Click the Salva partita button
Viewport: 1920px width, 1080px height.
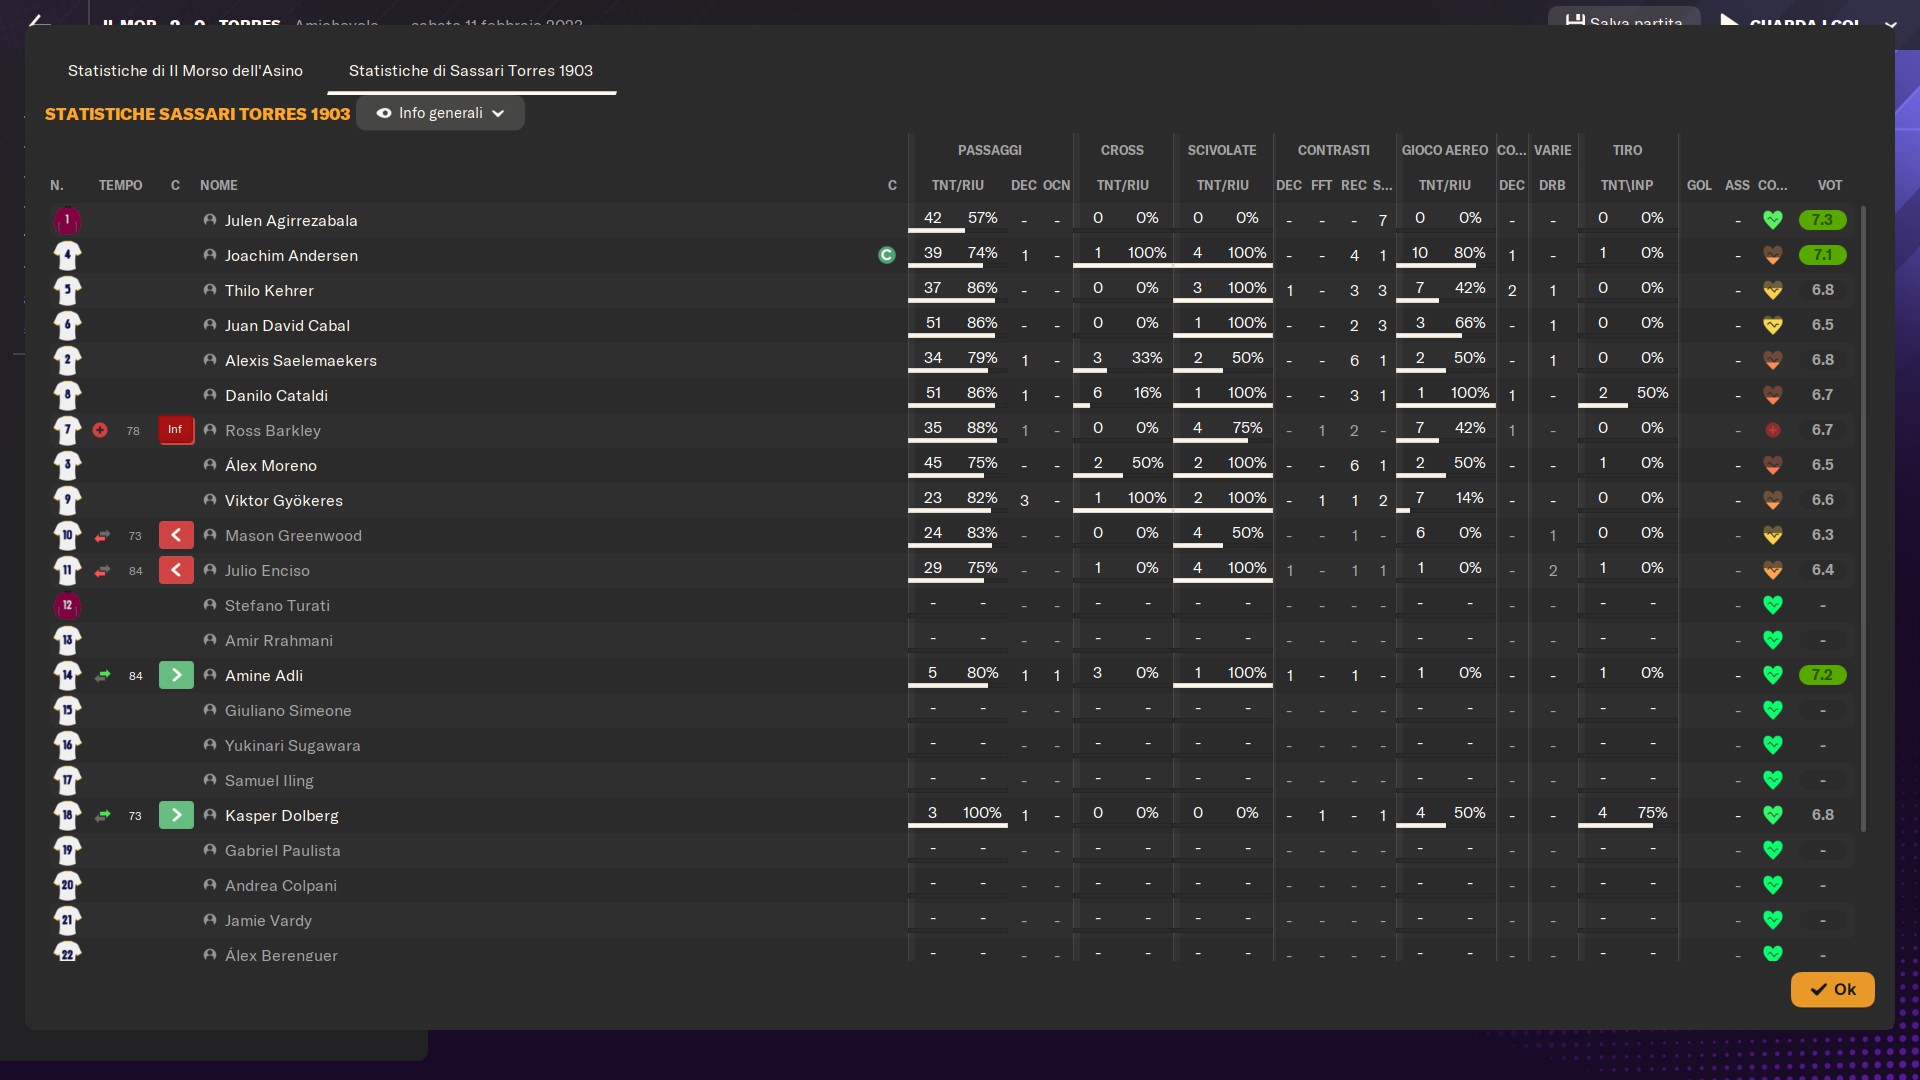pyautogui.click(x=1623, y=20)
